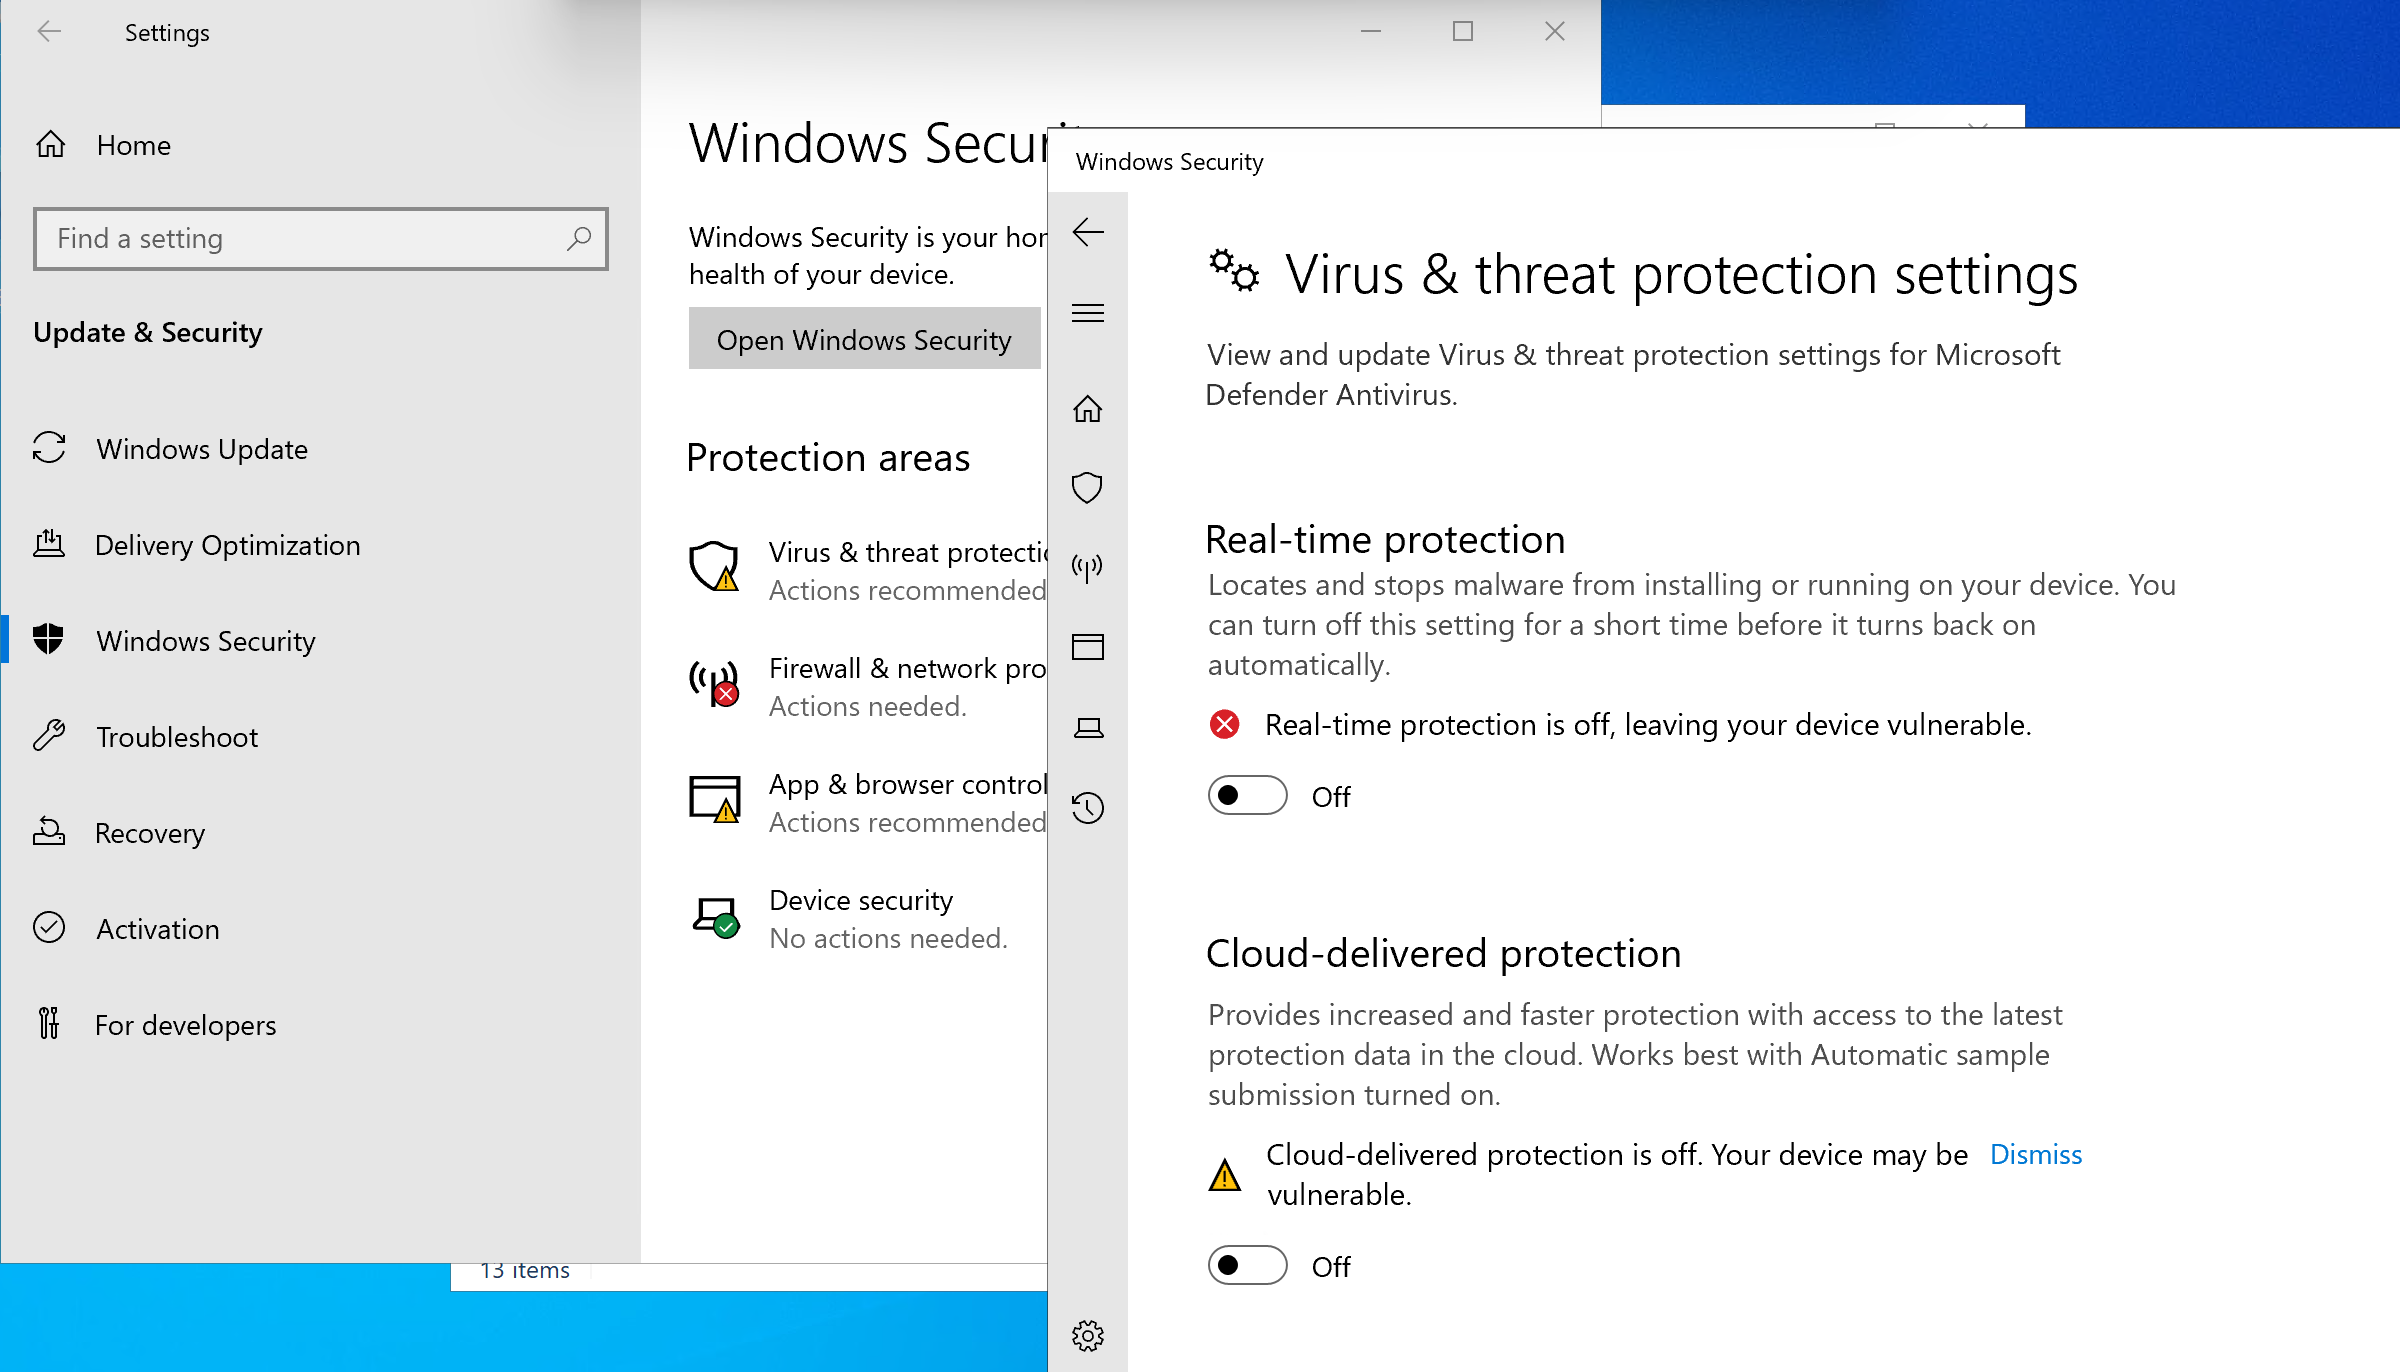Screen dimensions: 2400x1372
Task: Open Firewall & network protection area
Action: tap(866, 686)
